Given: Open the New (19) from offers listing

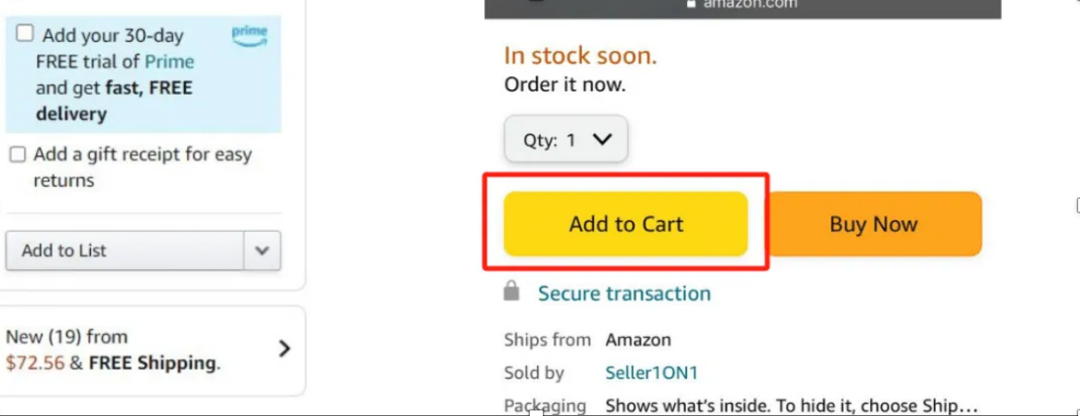Looking at the screenshot, I should (155, 351).
